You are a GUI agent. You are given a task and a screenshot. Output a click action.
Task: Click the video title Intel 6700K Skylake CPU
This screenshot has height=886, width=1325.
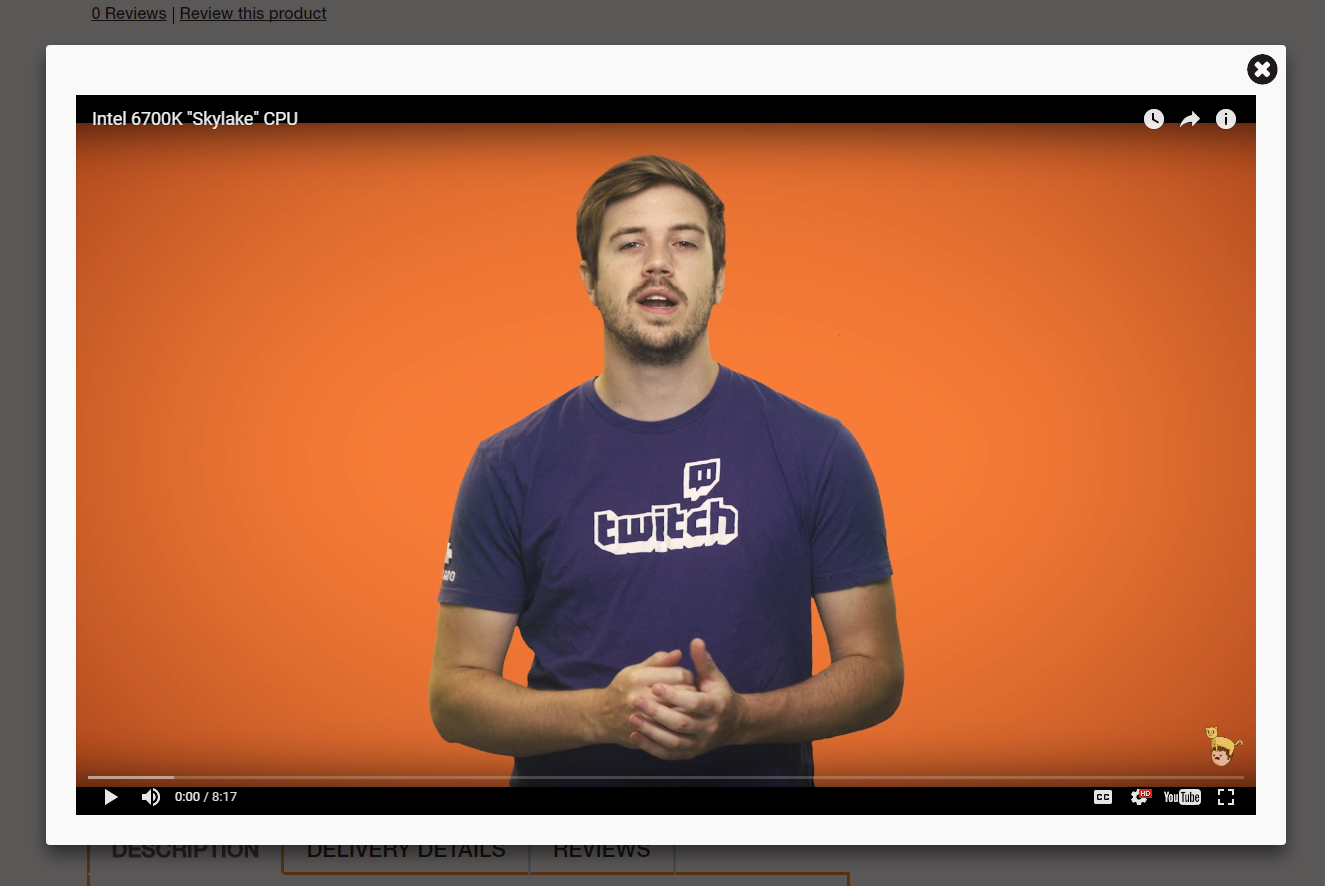(x=195, y=119)
